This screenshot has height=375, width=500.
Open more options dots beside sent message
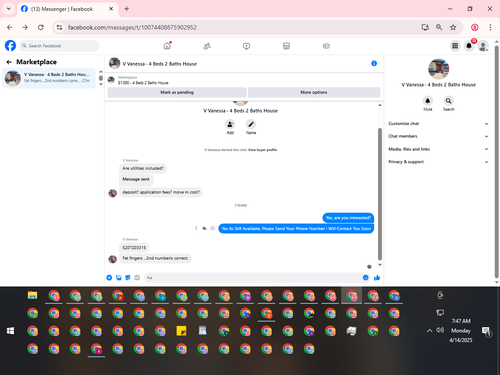click(x=196, y=228)
